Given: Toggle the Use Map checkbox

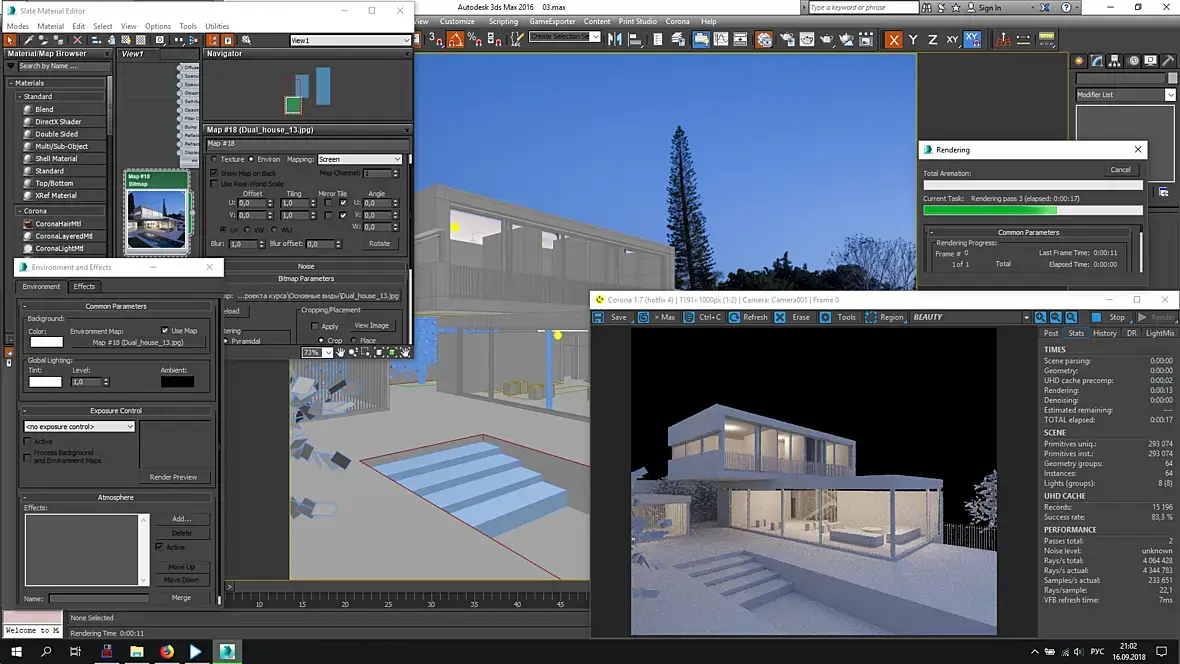Looking at the screenshot, I should click(165, 330).
